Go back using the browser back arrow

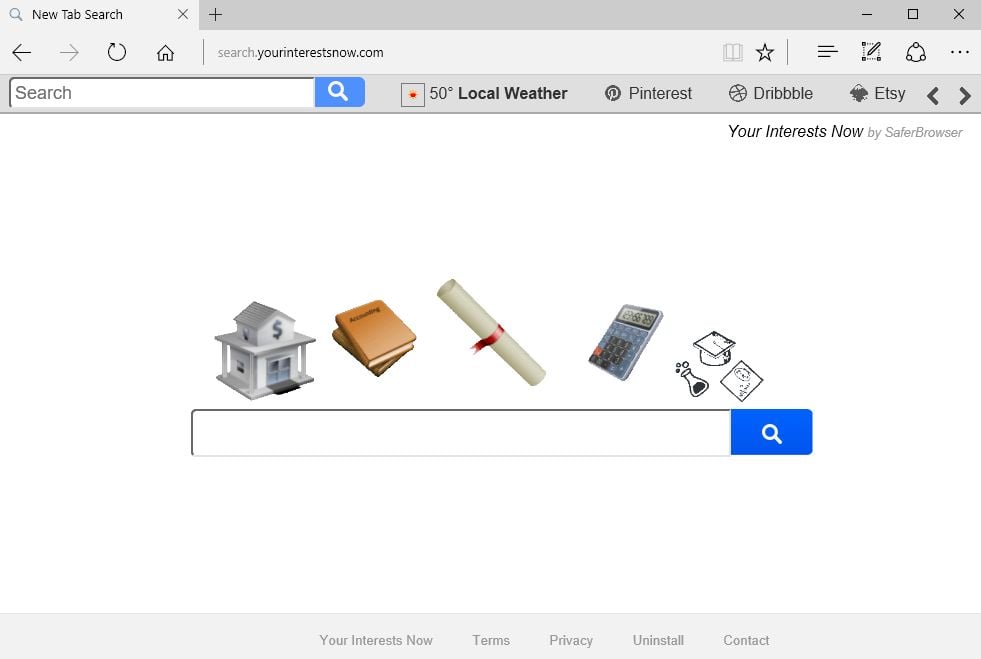(22, 53)
